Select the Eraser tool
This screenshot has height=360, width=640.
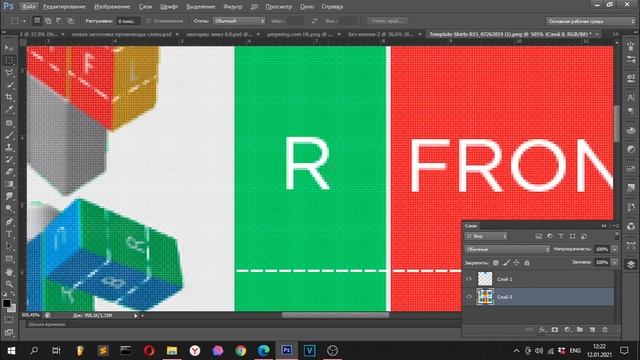[x=9, y=171]
